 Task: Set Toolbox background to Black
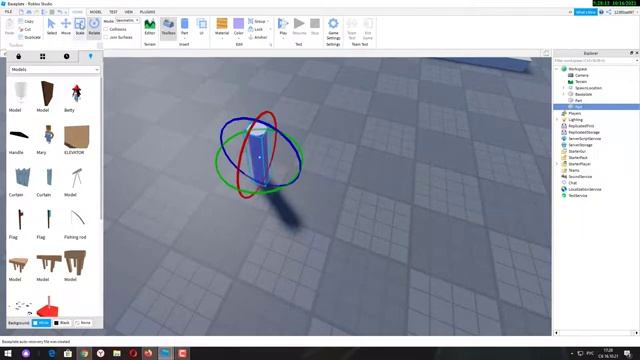pyautogui.click(x=62, y=323)
